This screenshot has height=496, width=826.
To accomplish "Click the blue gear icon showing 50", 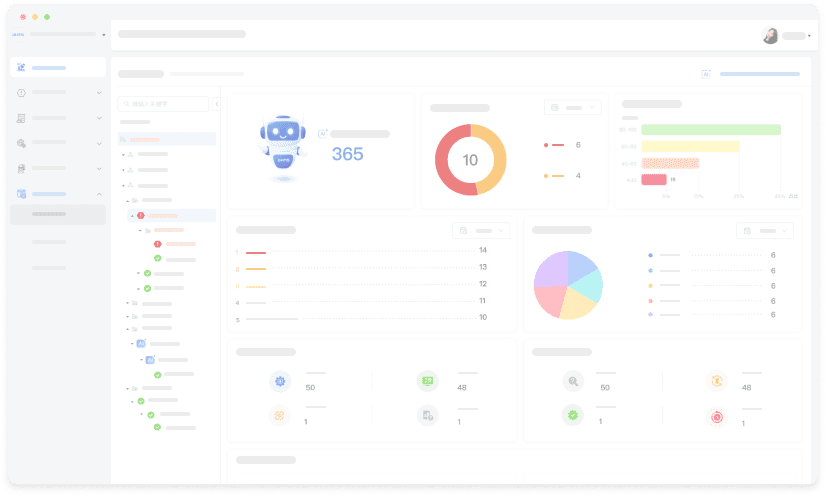I will coord(279,381).
